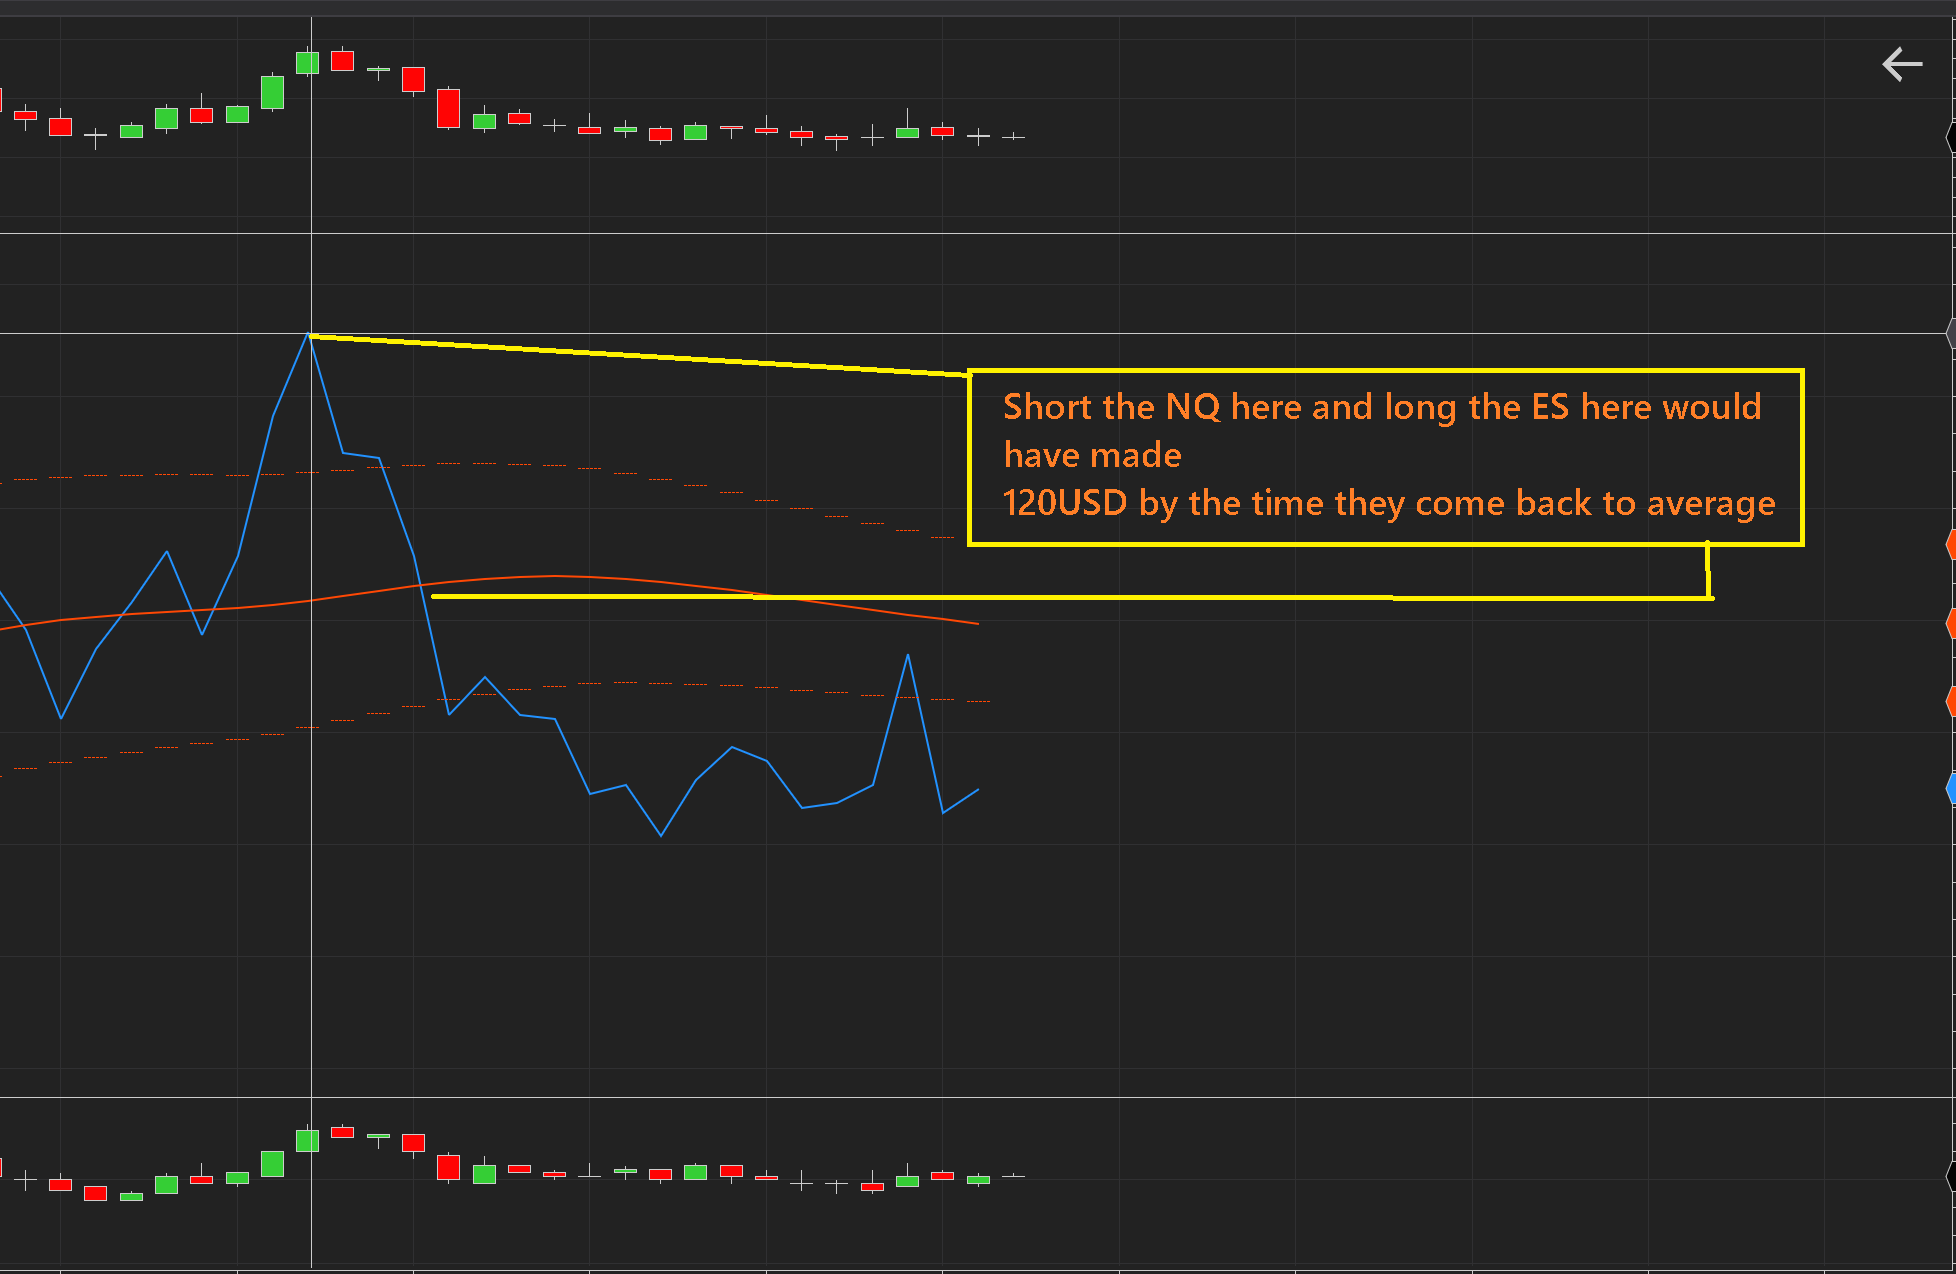Click the largest red candle in top pane
Screen dimensions: 1956x1274
pos(448,108)
